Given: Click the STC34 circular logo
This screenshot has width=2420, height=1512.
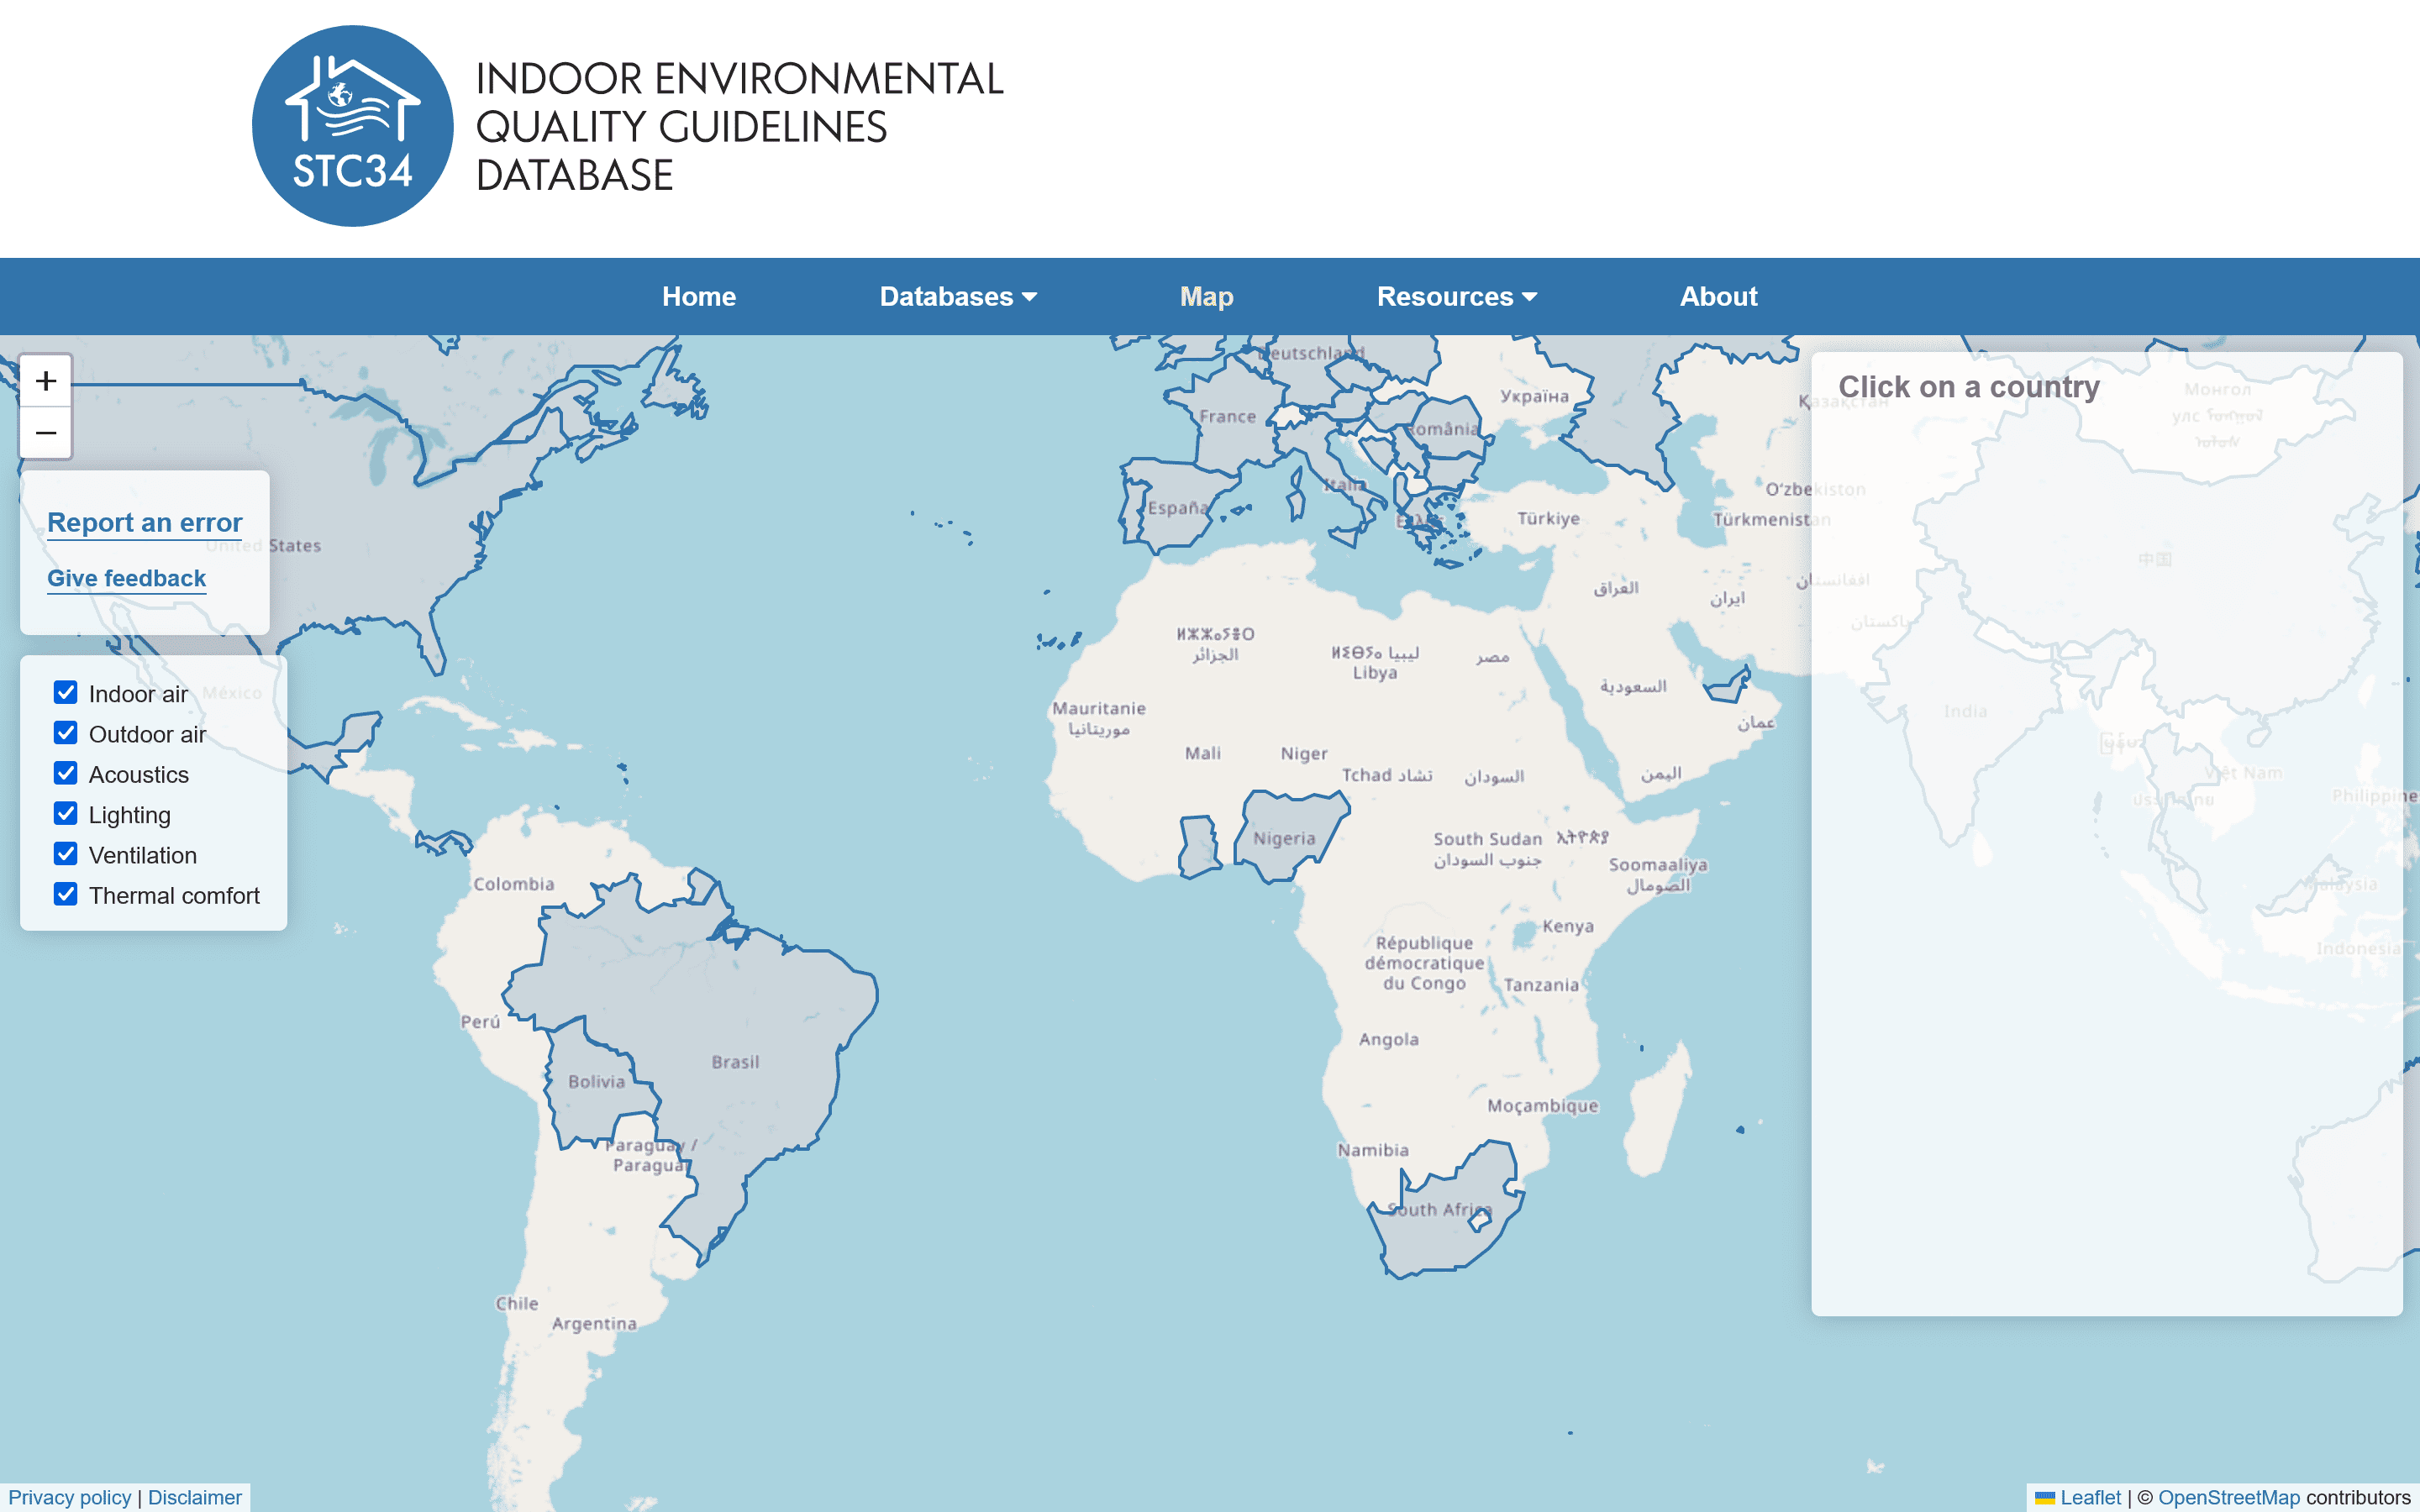Looking at the screenshot, I should pyautogui.click(x=352, y=126).
